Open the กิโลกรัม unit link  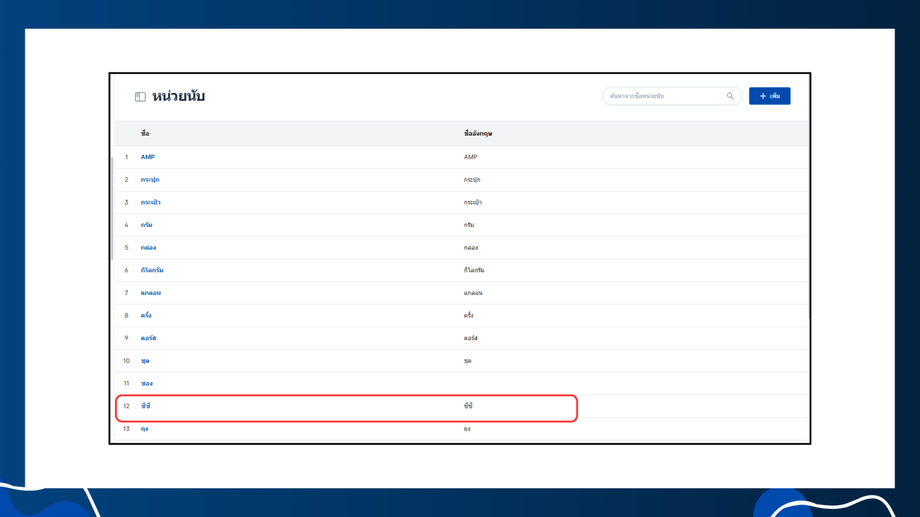tap(152, 270)
